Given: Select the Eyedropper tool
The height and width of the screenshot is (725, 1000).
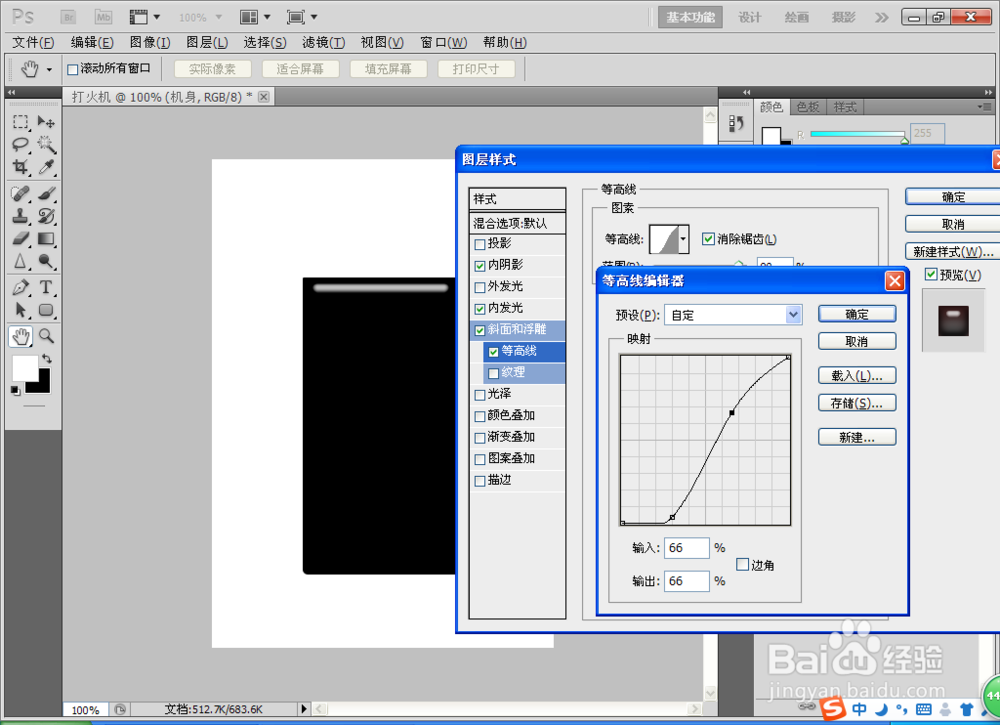Looking at the screenshot, I should click(x=46, y=167).
